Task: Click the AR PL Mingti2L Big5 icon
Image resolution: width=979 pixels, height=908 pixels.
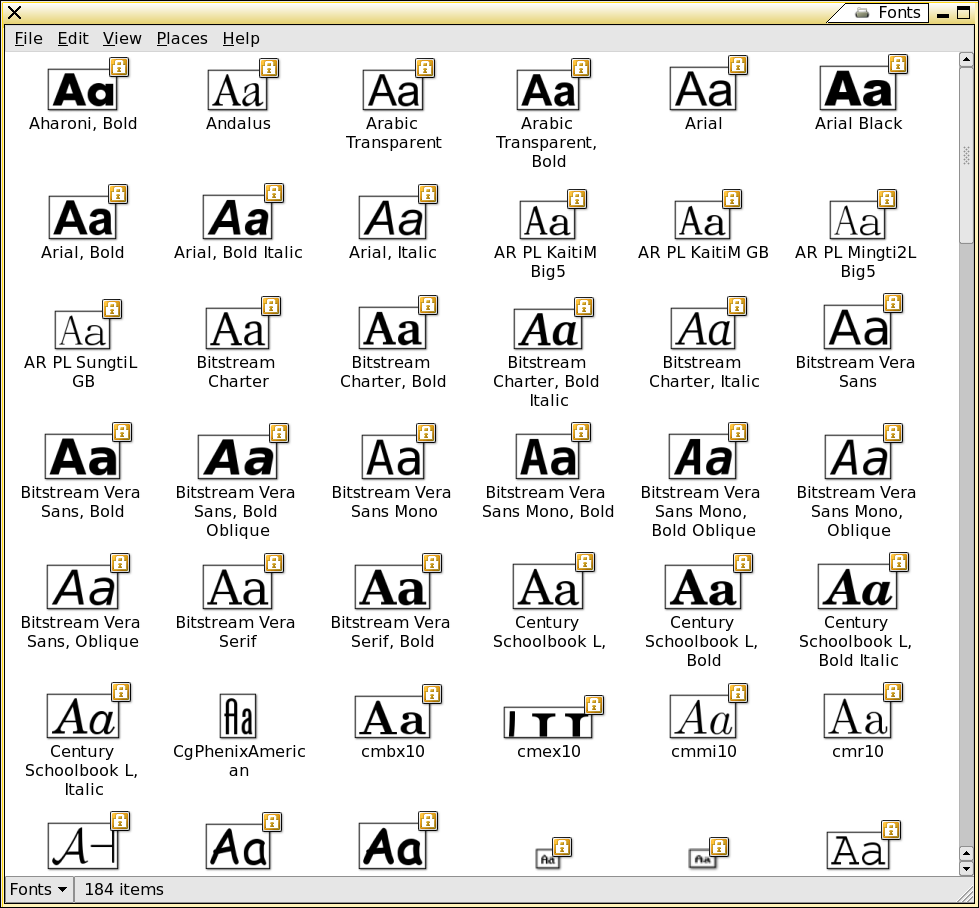Action: pyautogui.click(x=857, y=220)
